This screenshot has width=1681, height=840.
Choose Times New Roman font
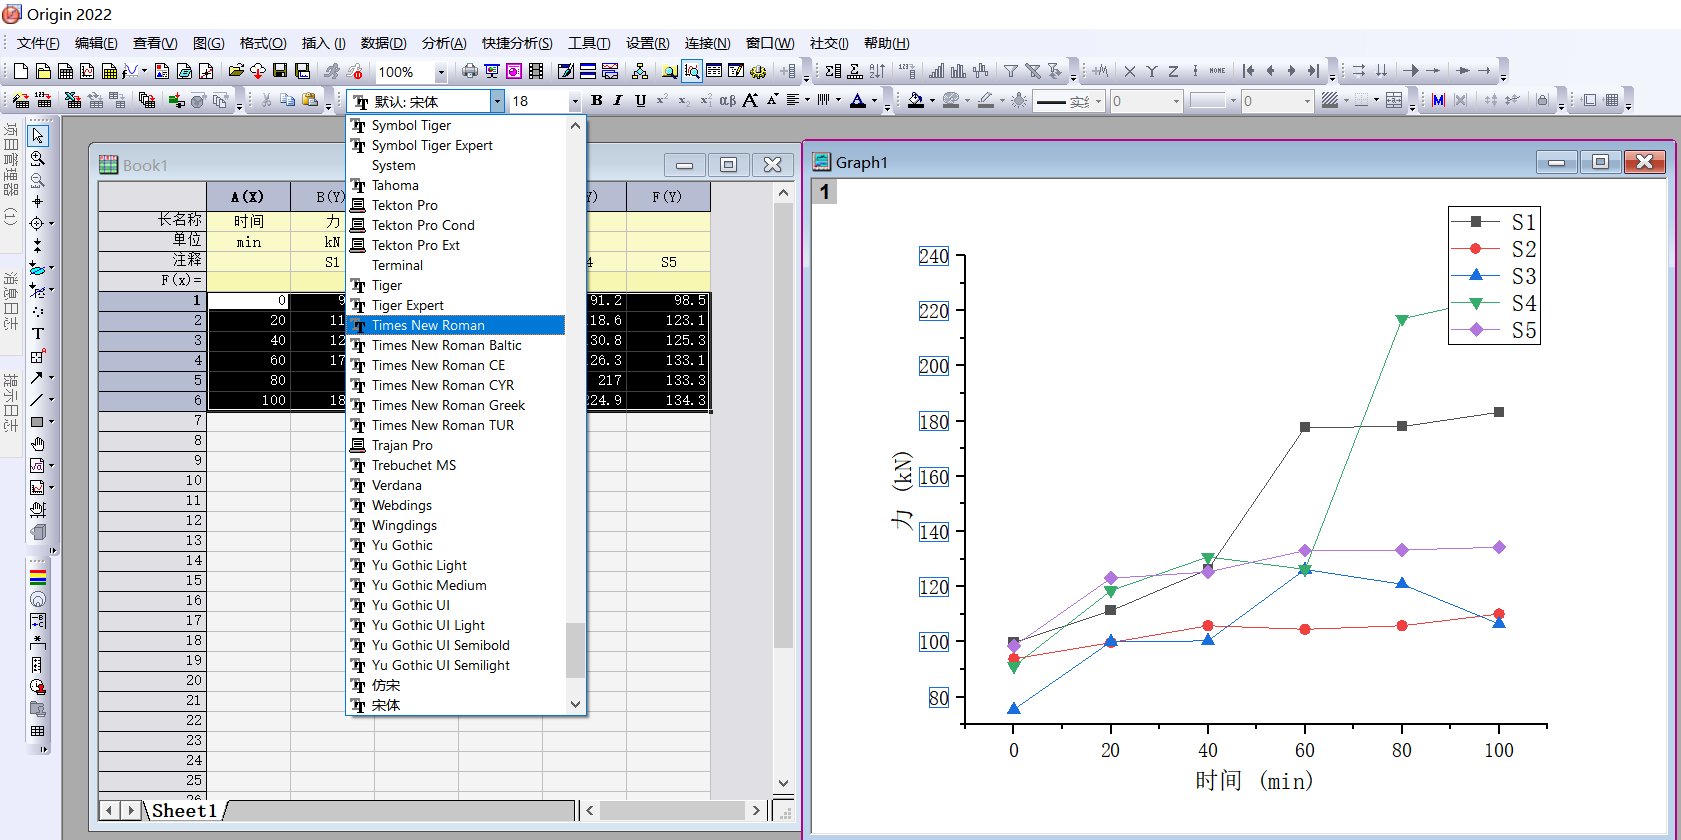pos(456,325)
